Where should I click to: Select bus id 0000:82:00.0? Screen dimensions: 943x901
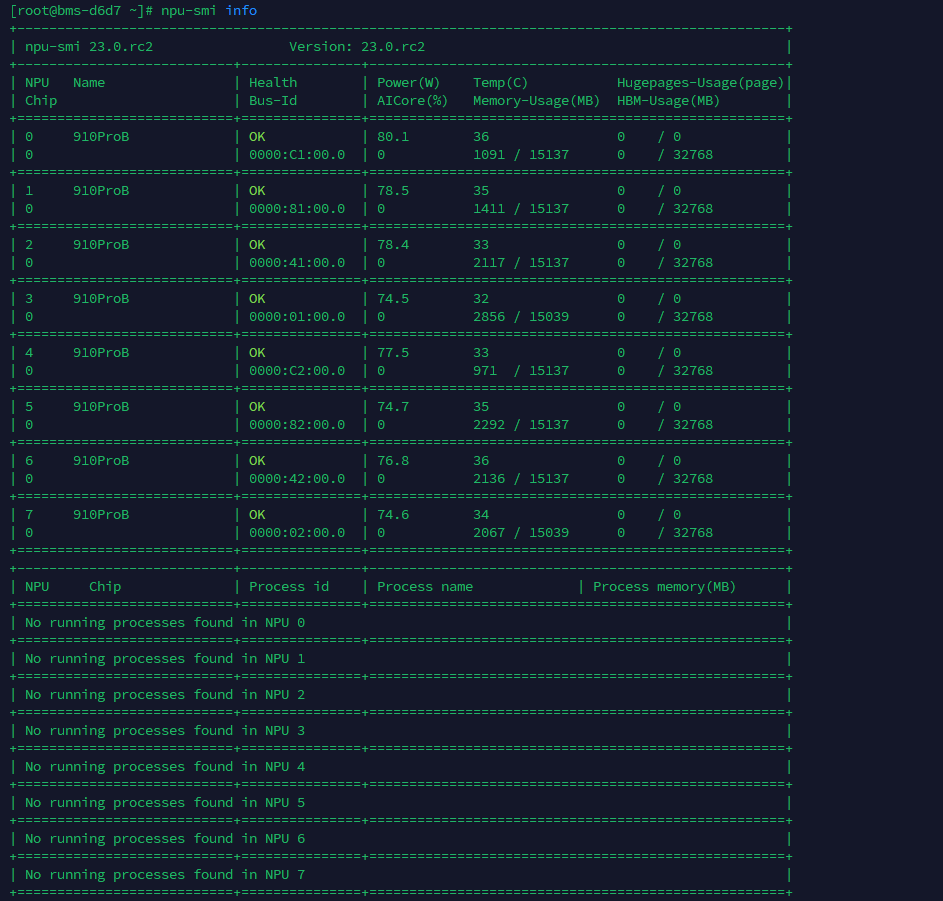click(x=297, y=425)
